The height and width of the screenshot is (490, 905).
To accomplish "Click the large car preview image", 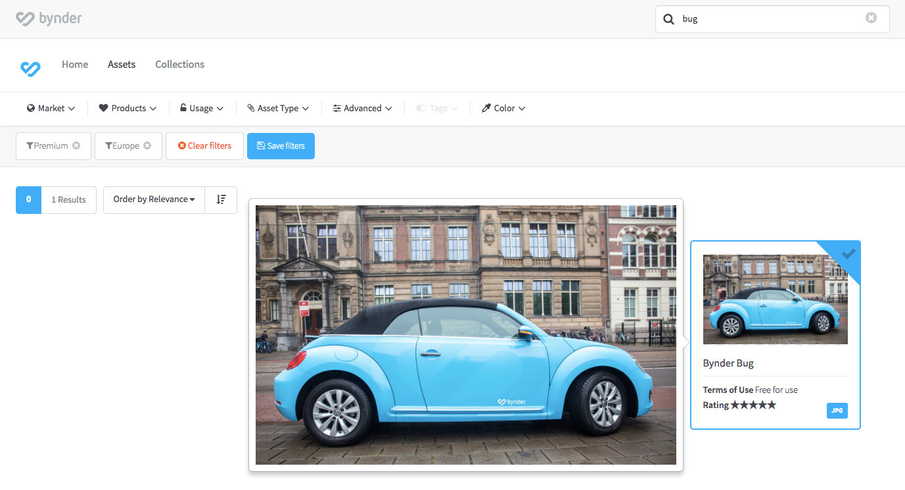I will pyautogui.click(x=466, y=335).
